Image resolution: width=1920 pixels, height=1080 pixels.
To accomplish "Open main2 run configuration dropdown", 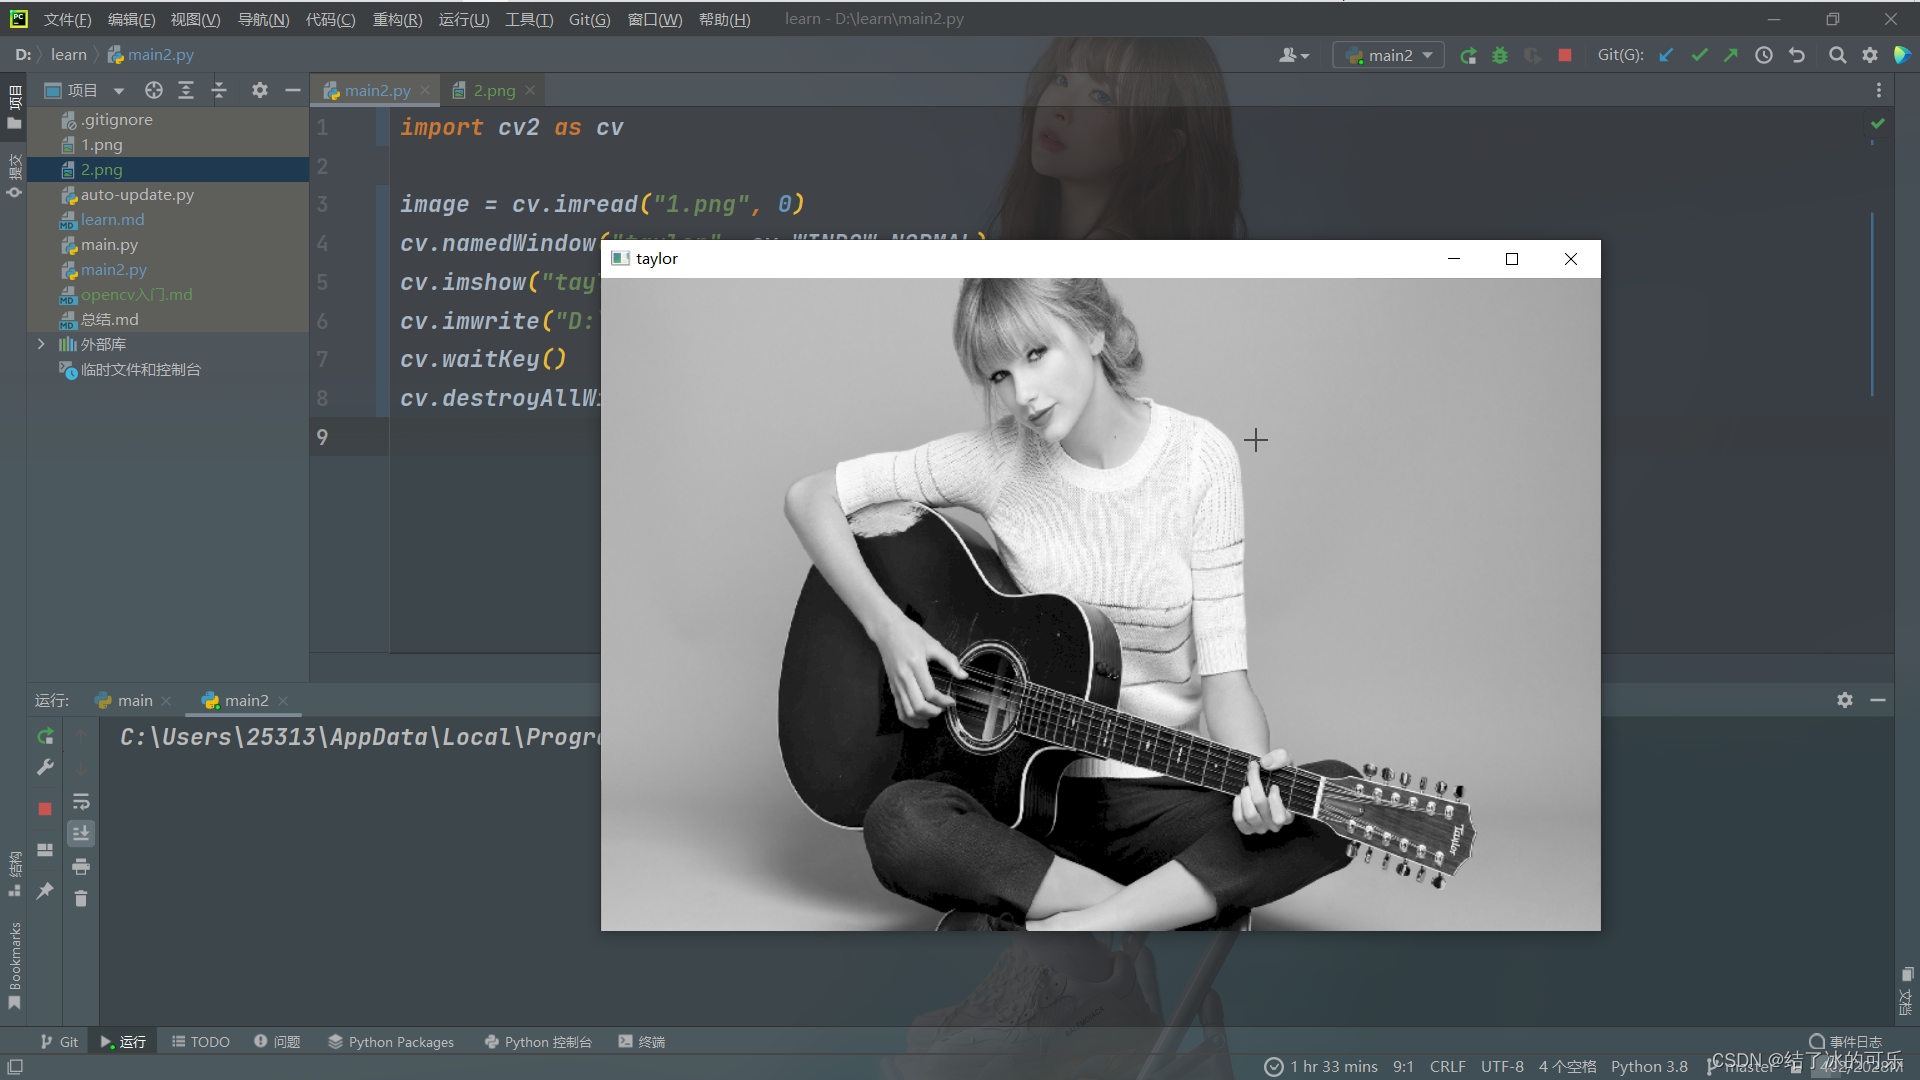I will (1389, 56).
